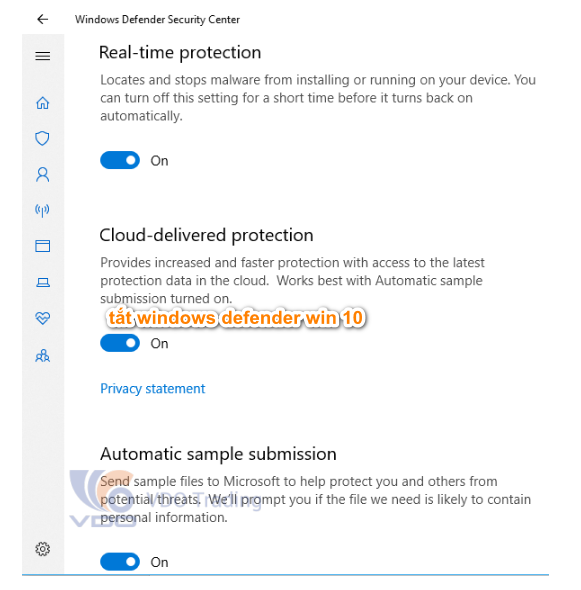Viewport: 581px width, 590px height.
Task: Open Firewall & network protection icon
Action: [42, 210]
